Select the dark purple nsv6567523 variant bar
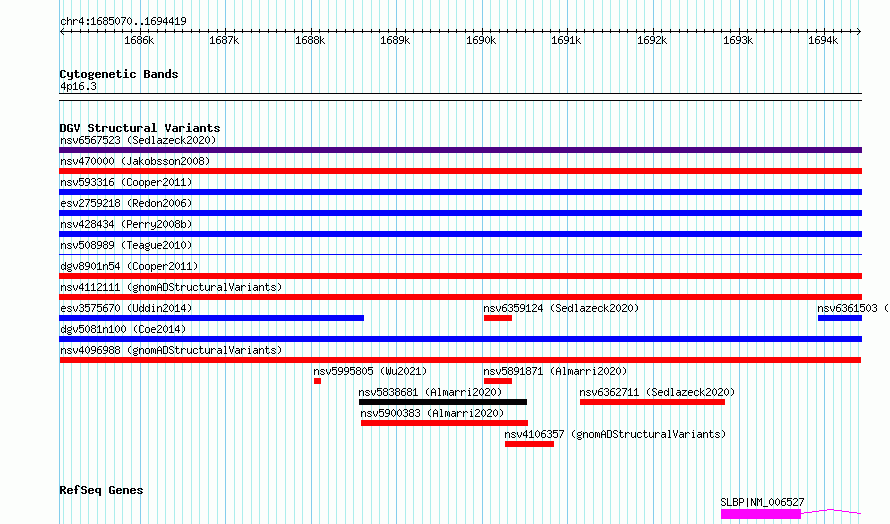Screen dimensions: 890x524 click(460, 150)
